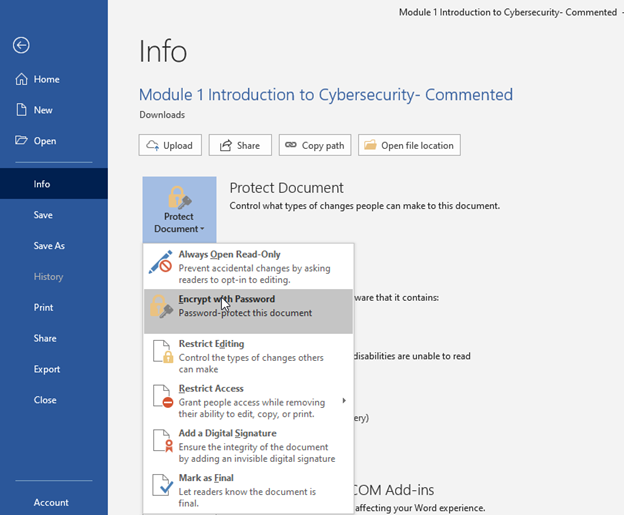Click the Open file location folder icon

(x=370, y=144)
